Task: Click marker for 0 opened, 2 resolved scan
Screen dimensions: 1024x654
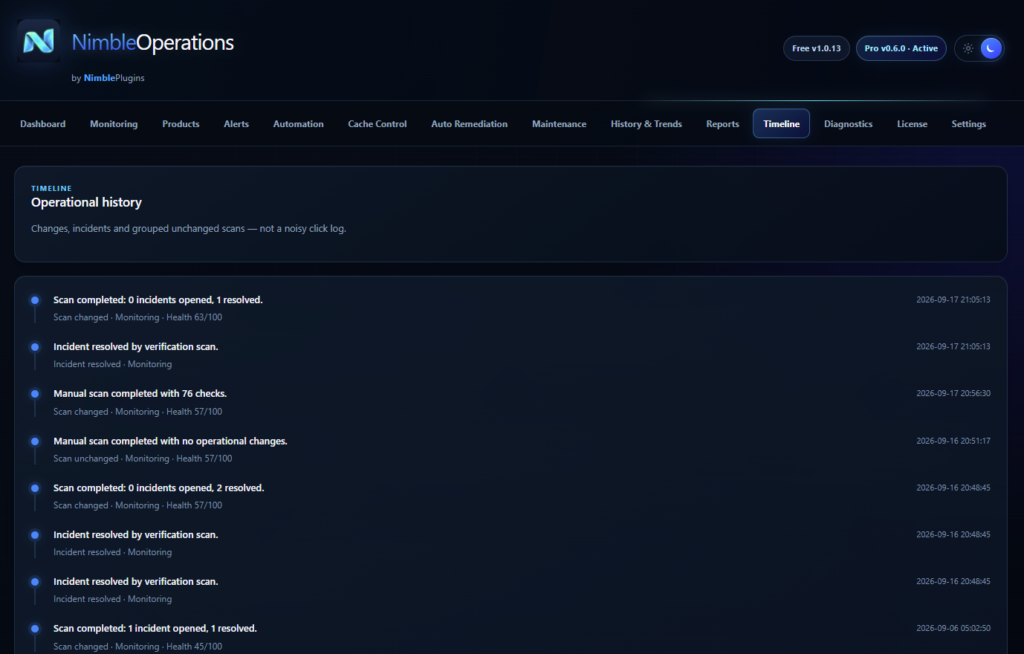Action: 35,488
